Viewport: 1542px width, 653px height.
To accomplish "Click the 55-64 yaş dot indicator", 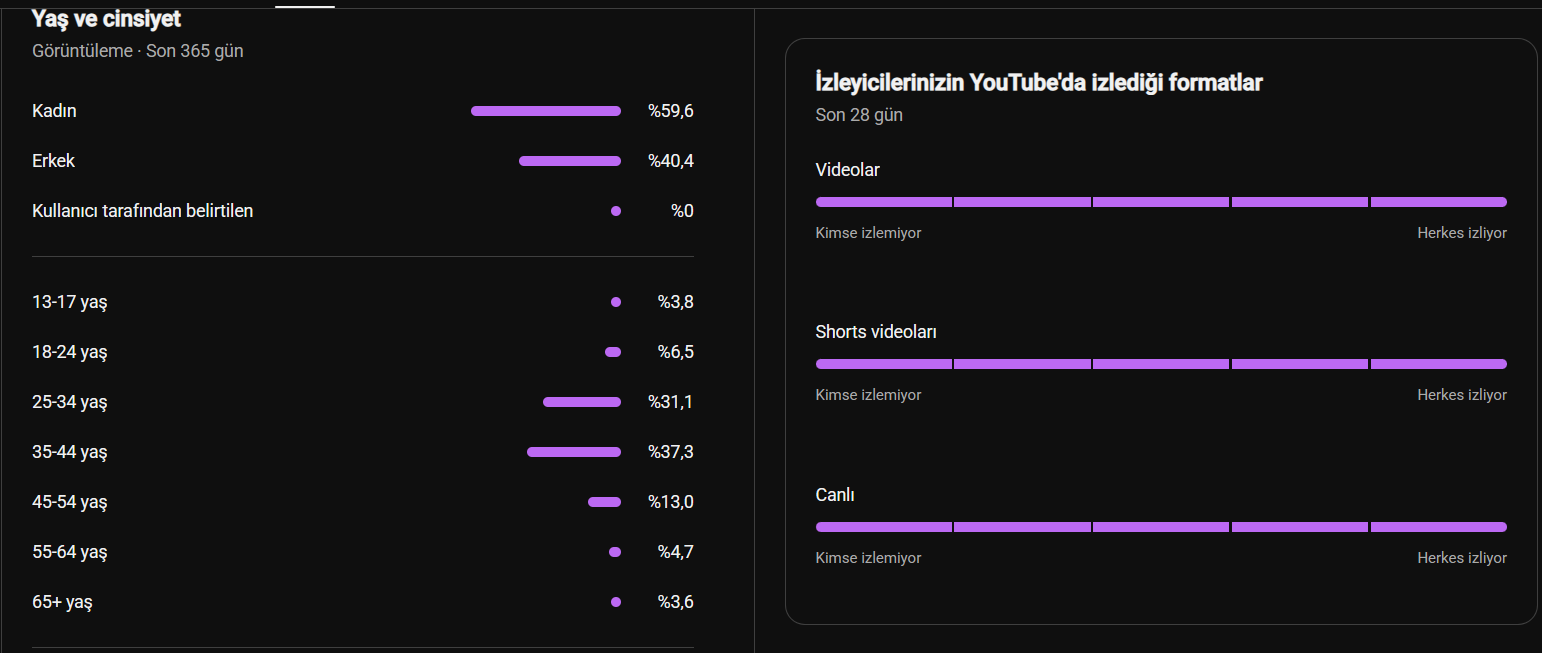I will [x=615, y=552].
